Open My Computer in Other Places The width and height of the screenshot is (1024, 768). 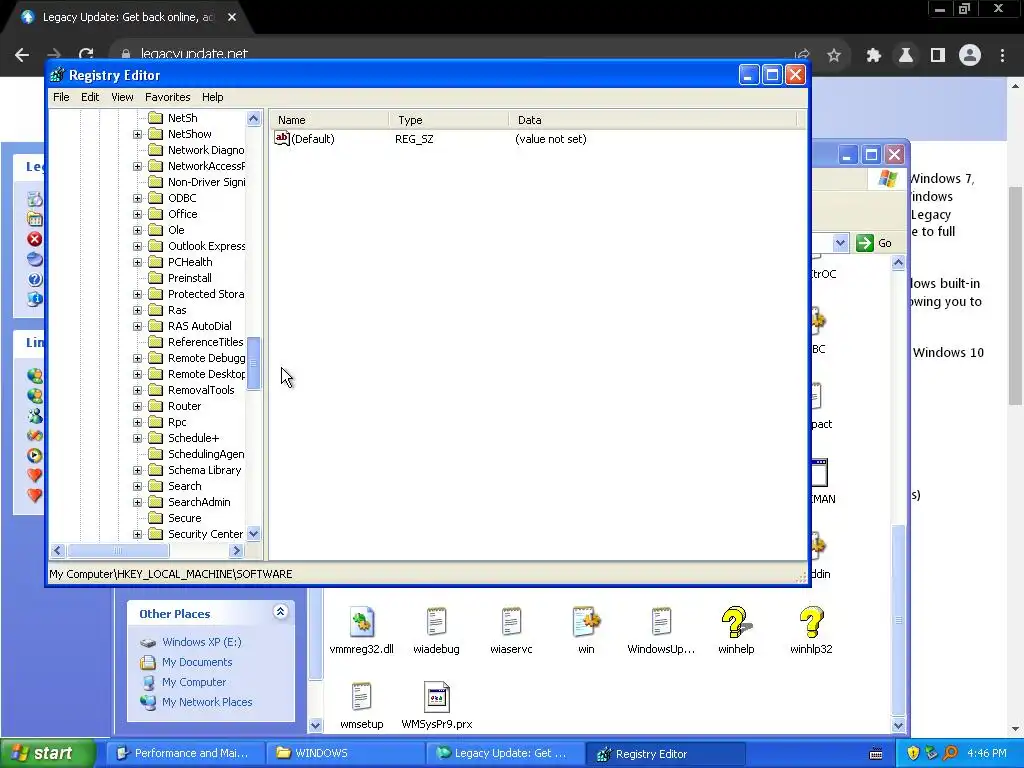(x=194, y=682)
